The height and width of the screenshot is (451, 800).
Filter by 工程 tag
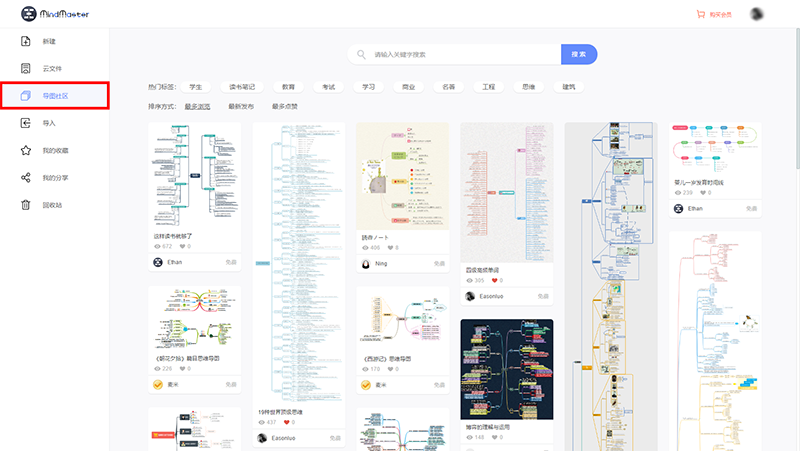click(x=489, y=87)
